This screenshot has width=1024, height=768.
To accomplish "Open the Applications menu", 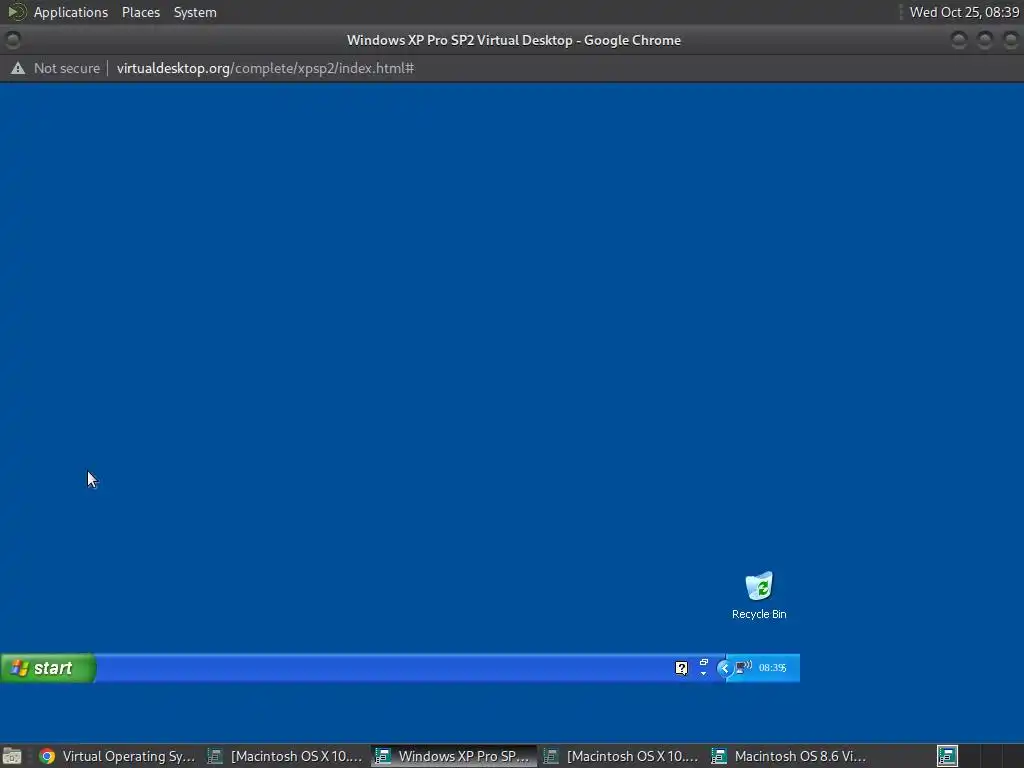I will (x=71, y=12).
